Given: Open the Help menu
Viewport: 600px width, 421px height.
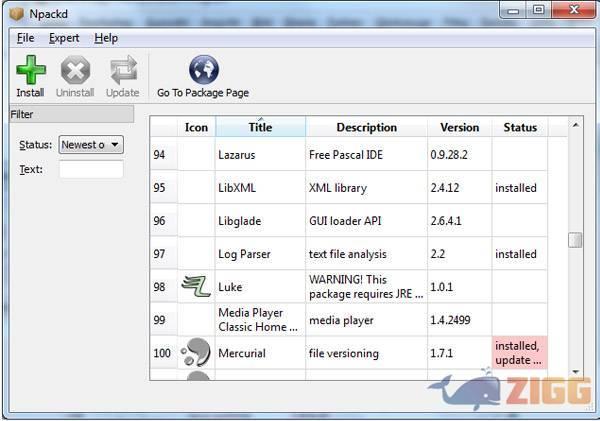Looking at the screenshot, I should tap(106, 38).
